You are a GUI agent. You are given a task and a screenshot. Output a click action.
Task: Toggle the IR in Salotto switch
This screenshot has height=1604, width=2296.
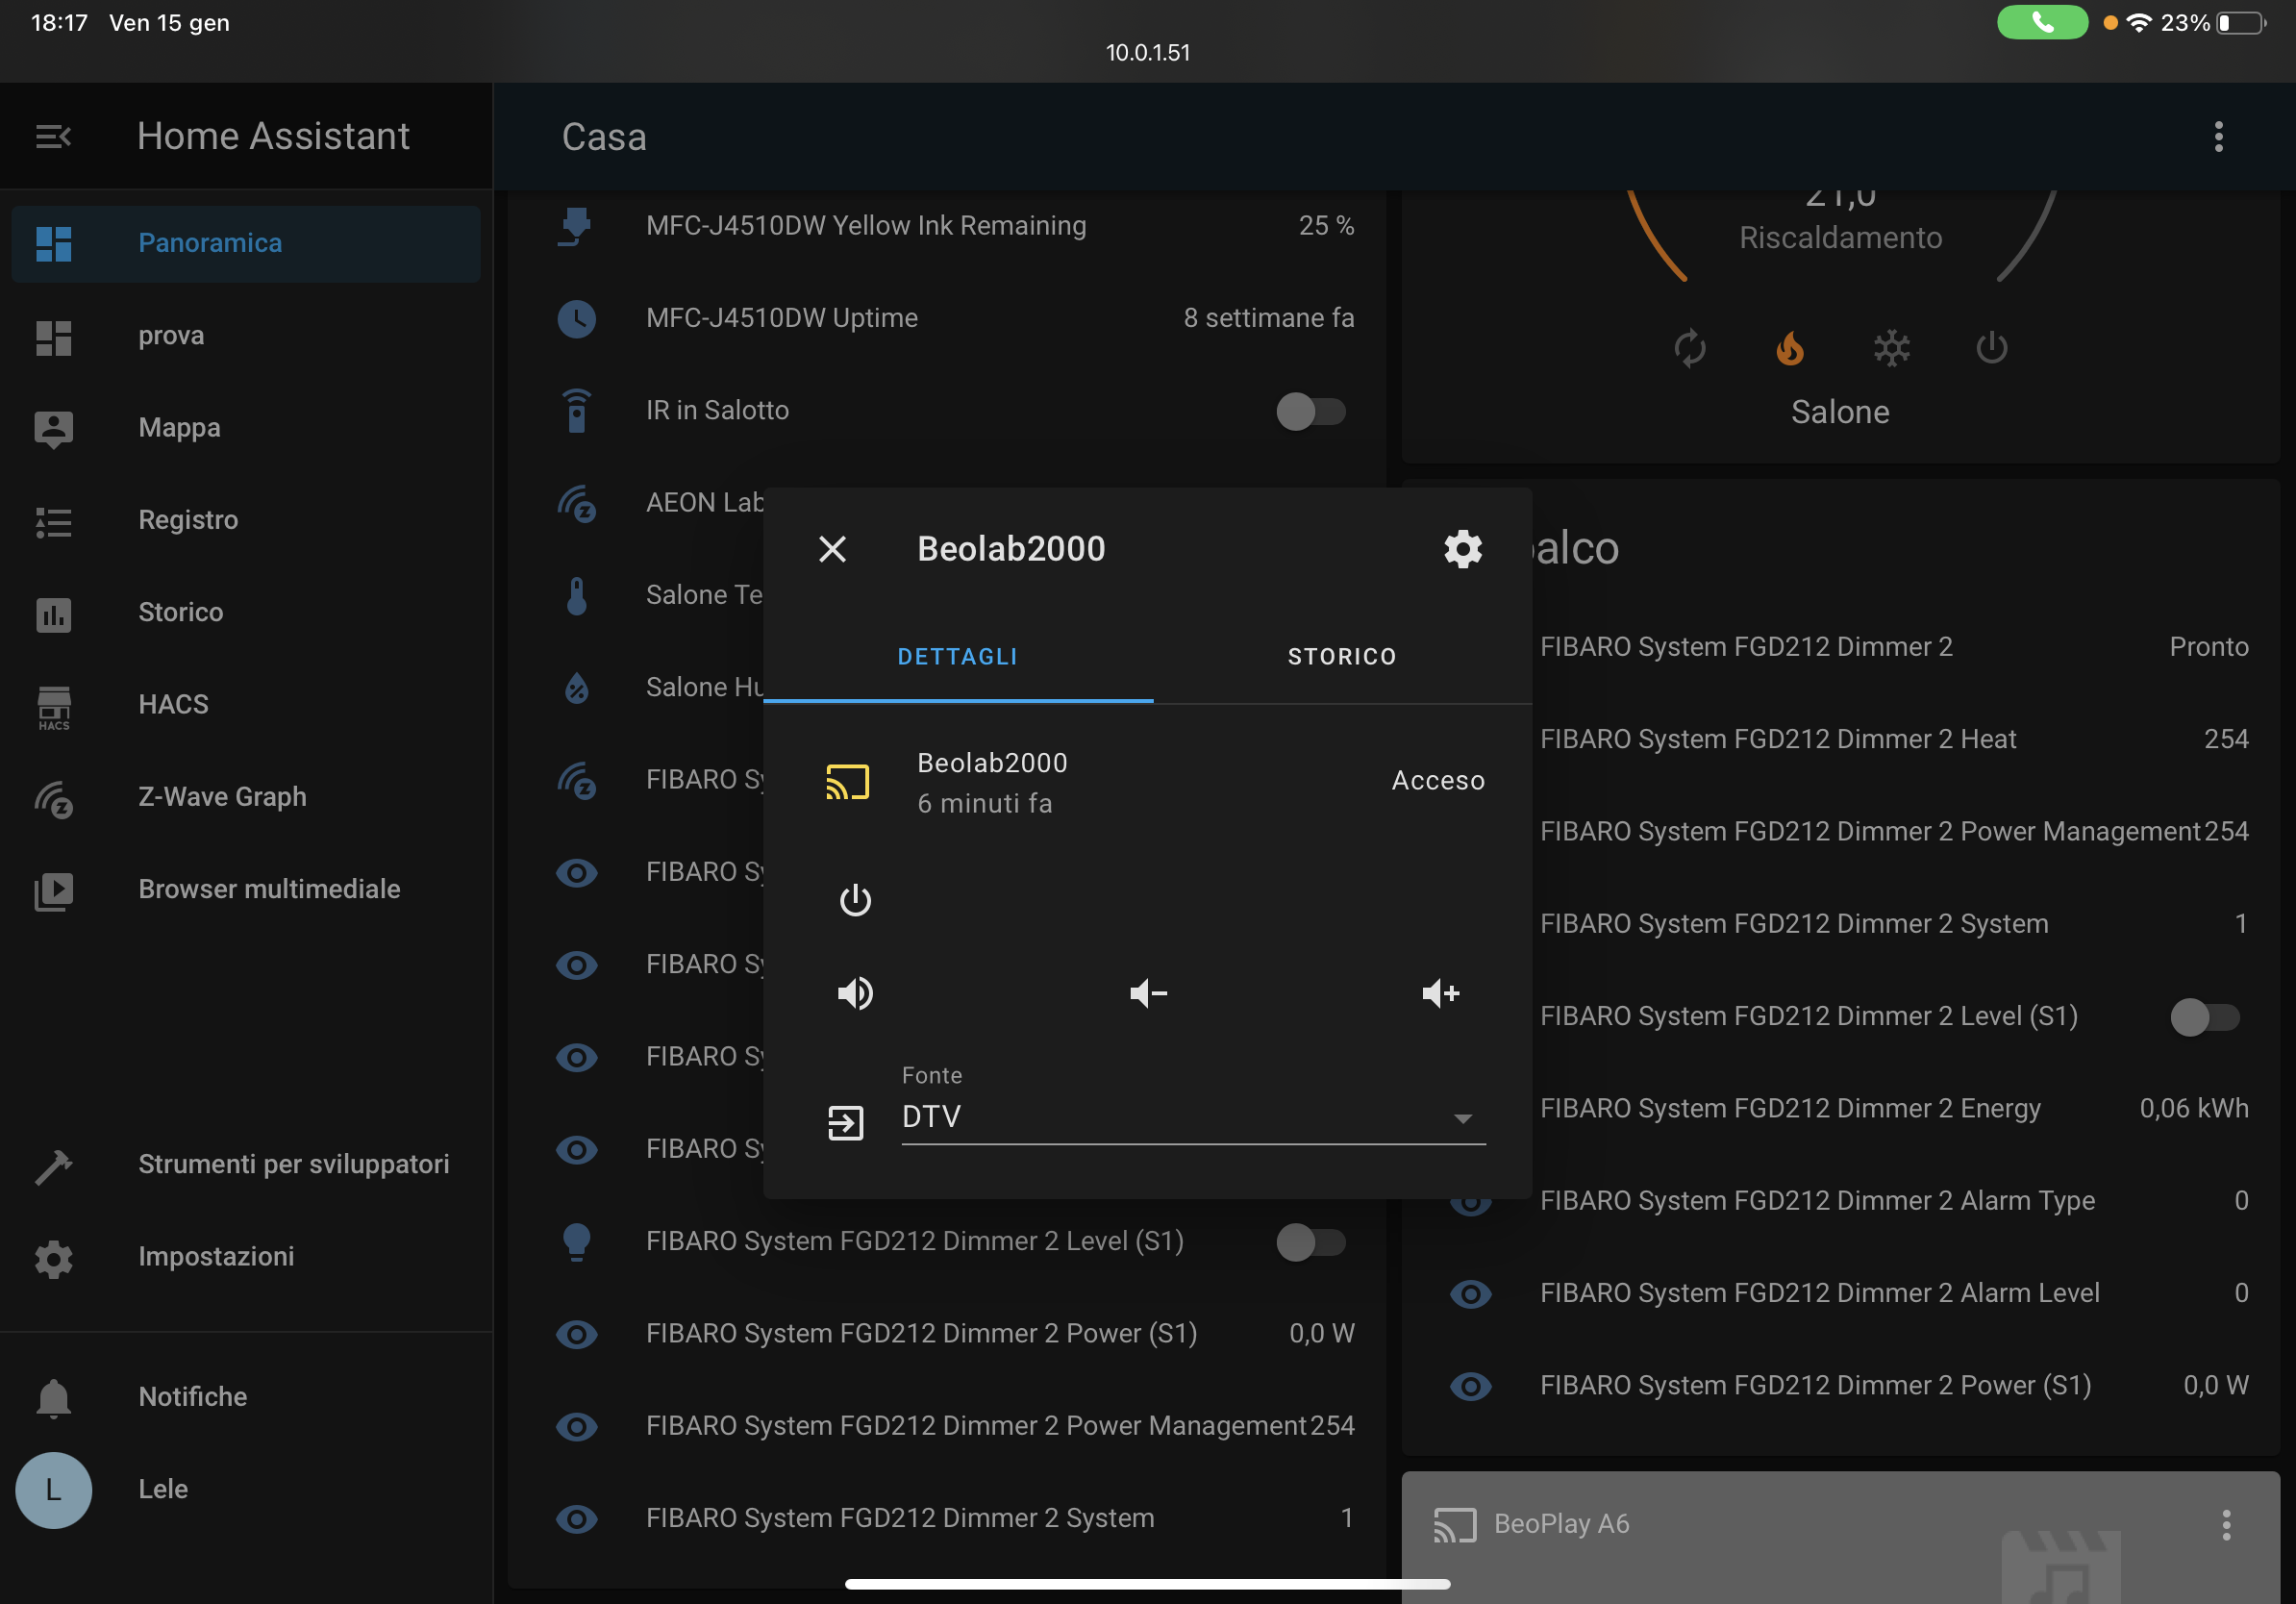(x=1310, y=411)
